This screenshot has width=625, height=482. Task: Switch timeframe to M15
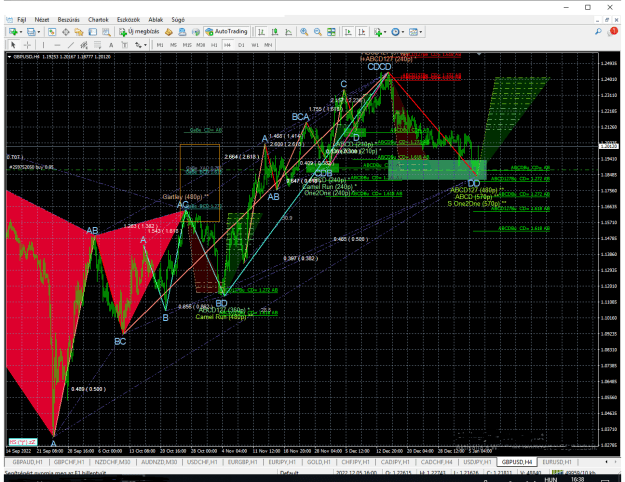187,45
